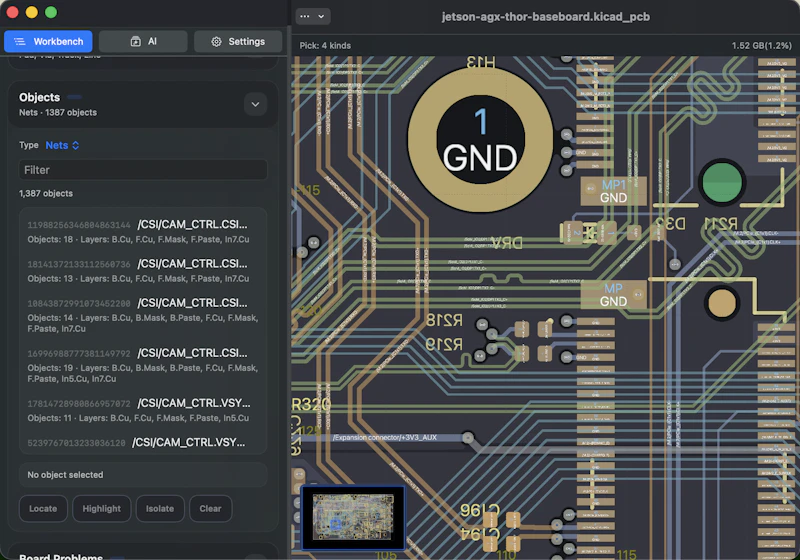
Task: Click the C196 silkscreen label
Action: 480,511
